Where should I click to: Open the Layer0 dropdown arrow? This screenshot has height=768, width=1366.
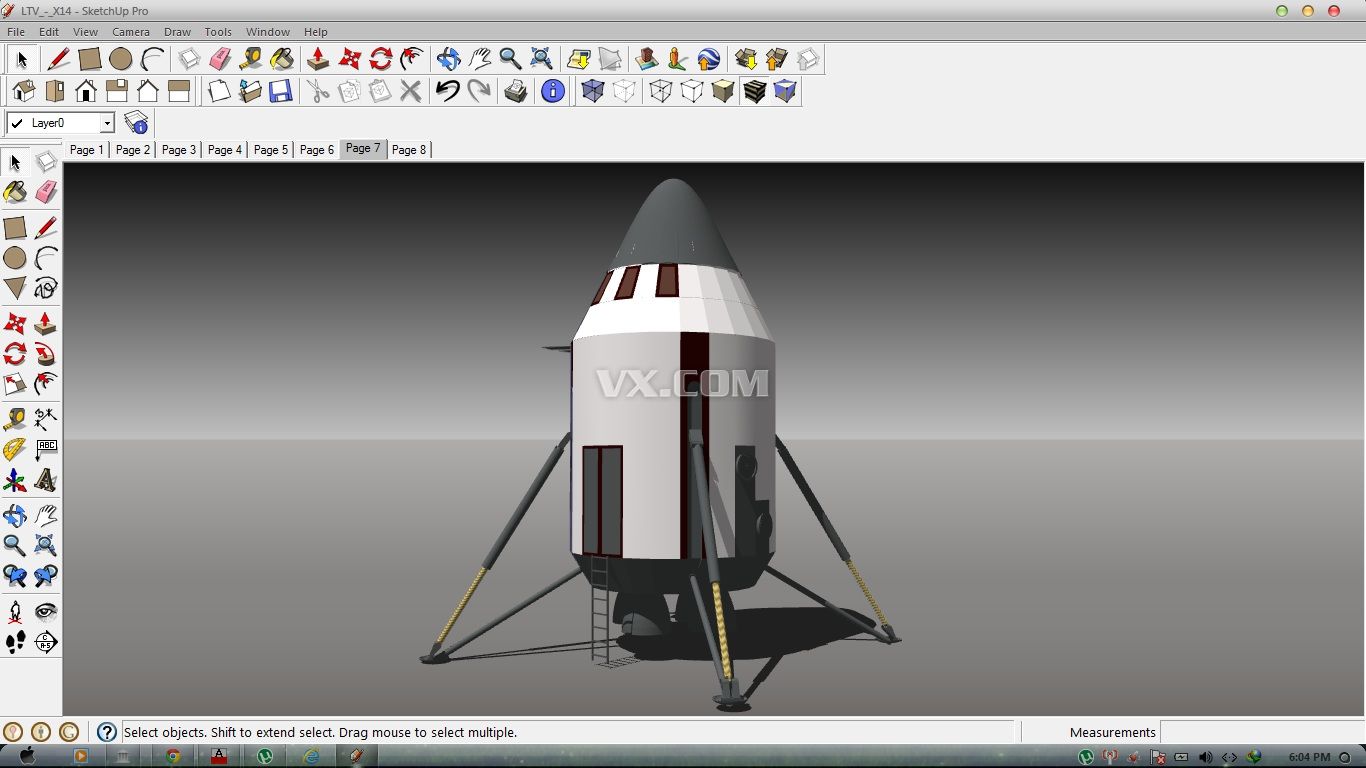point(107,123)
